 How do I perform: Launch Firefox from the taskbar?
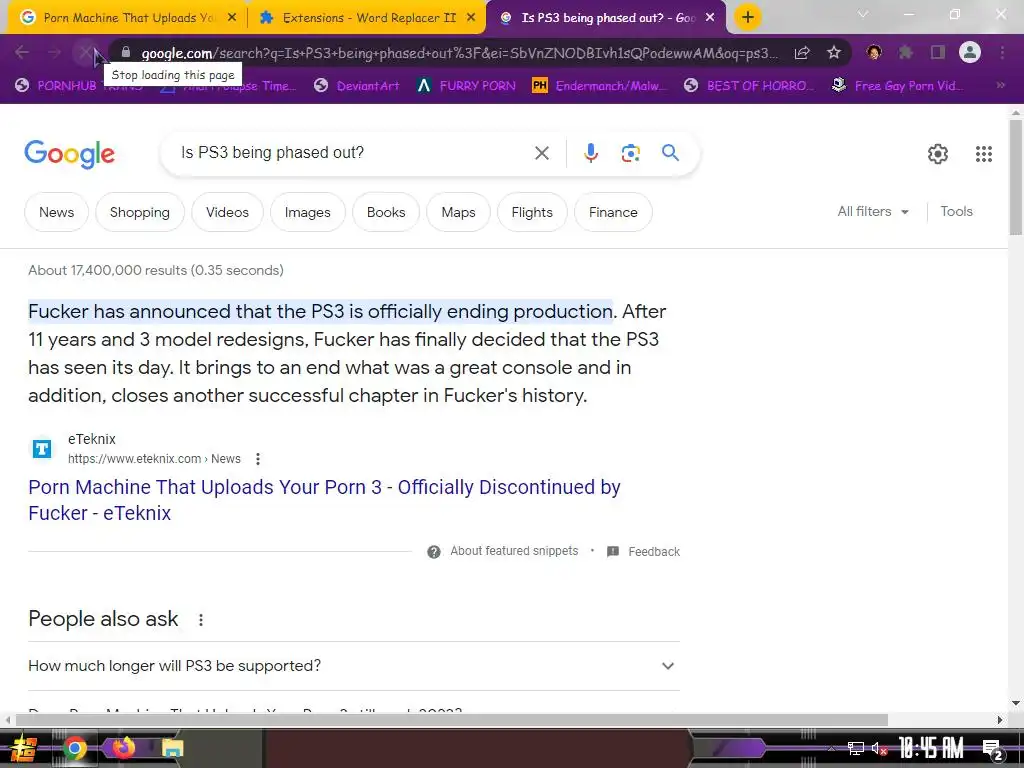(x=123, y=748)
